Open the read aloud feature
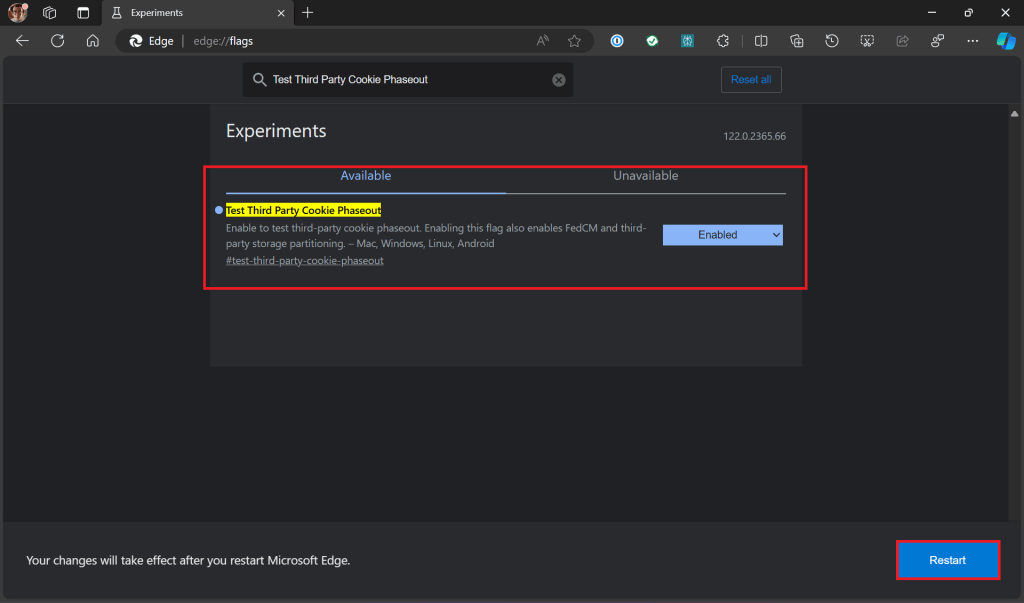The width and height of the screenshot is (1024, 603). click(541, 41)
